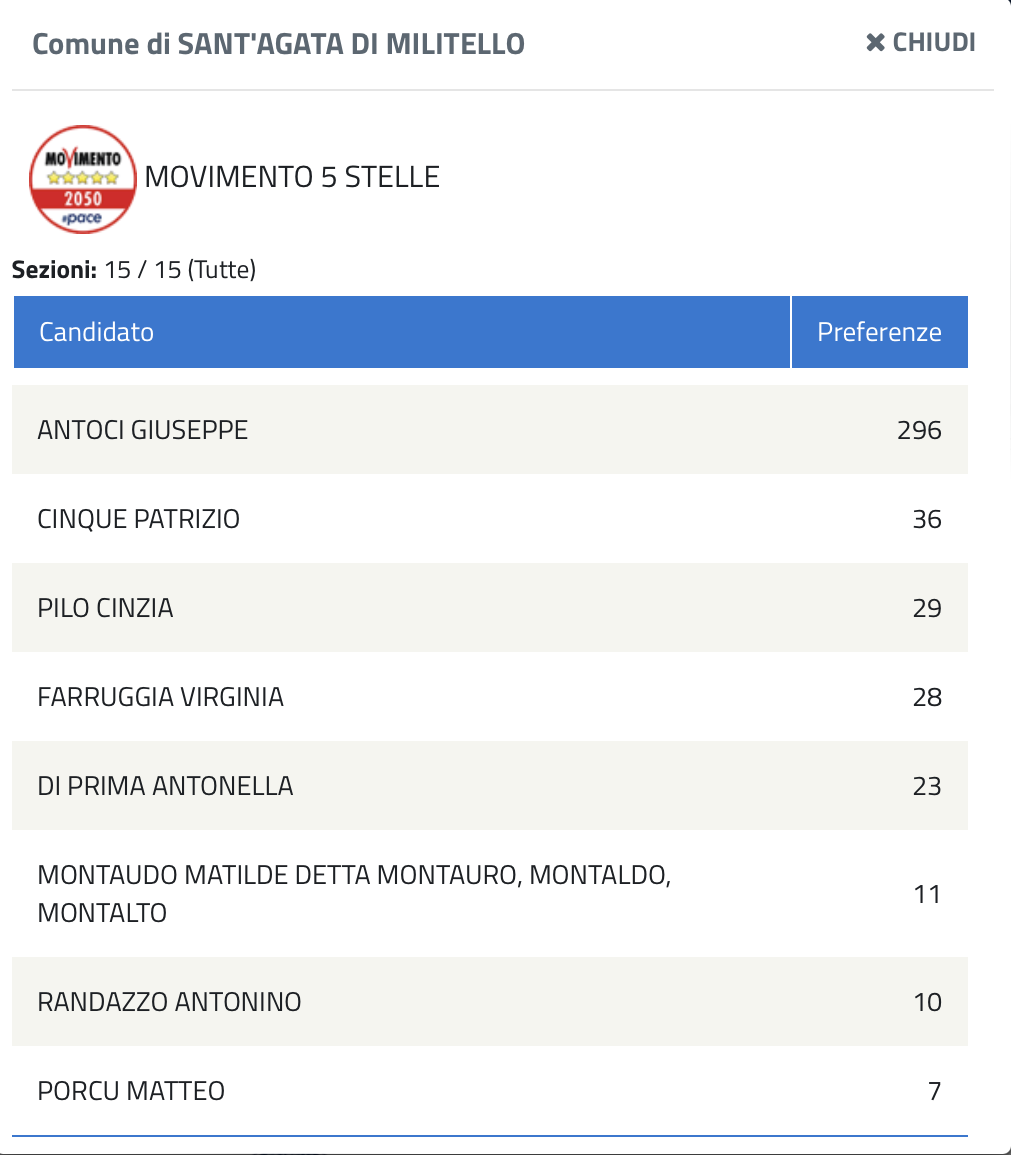Image resolution: width=1011 pixels, height=1155 pixels.
Task: Click the Candidato column header
Action: tap(97, 332)
